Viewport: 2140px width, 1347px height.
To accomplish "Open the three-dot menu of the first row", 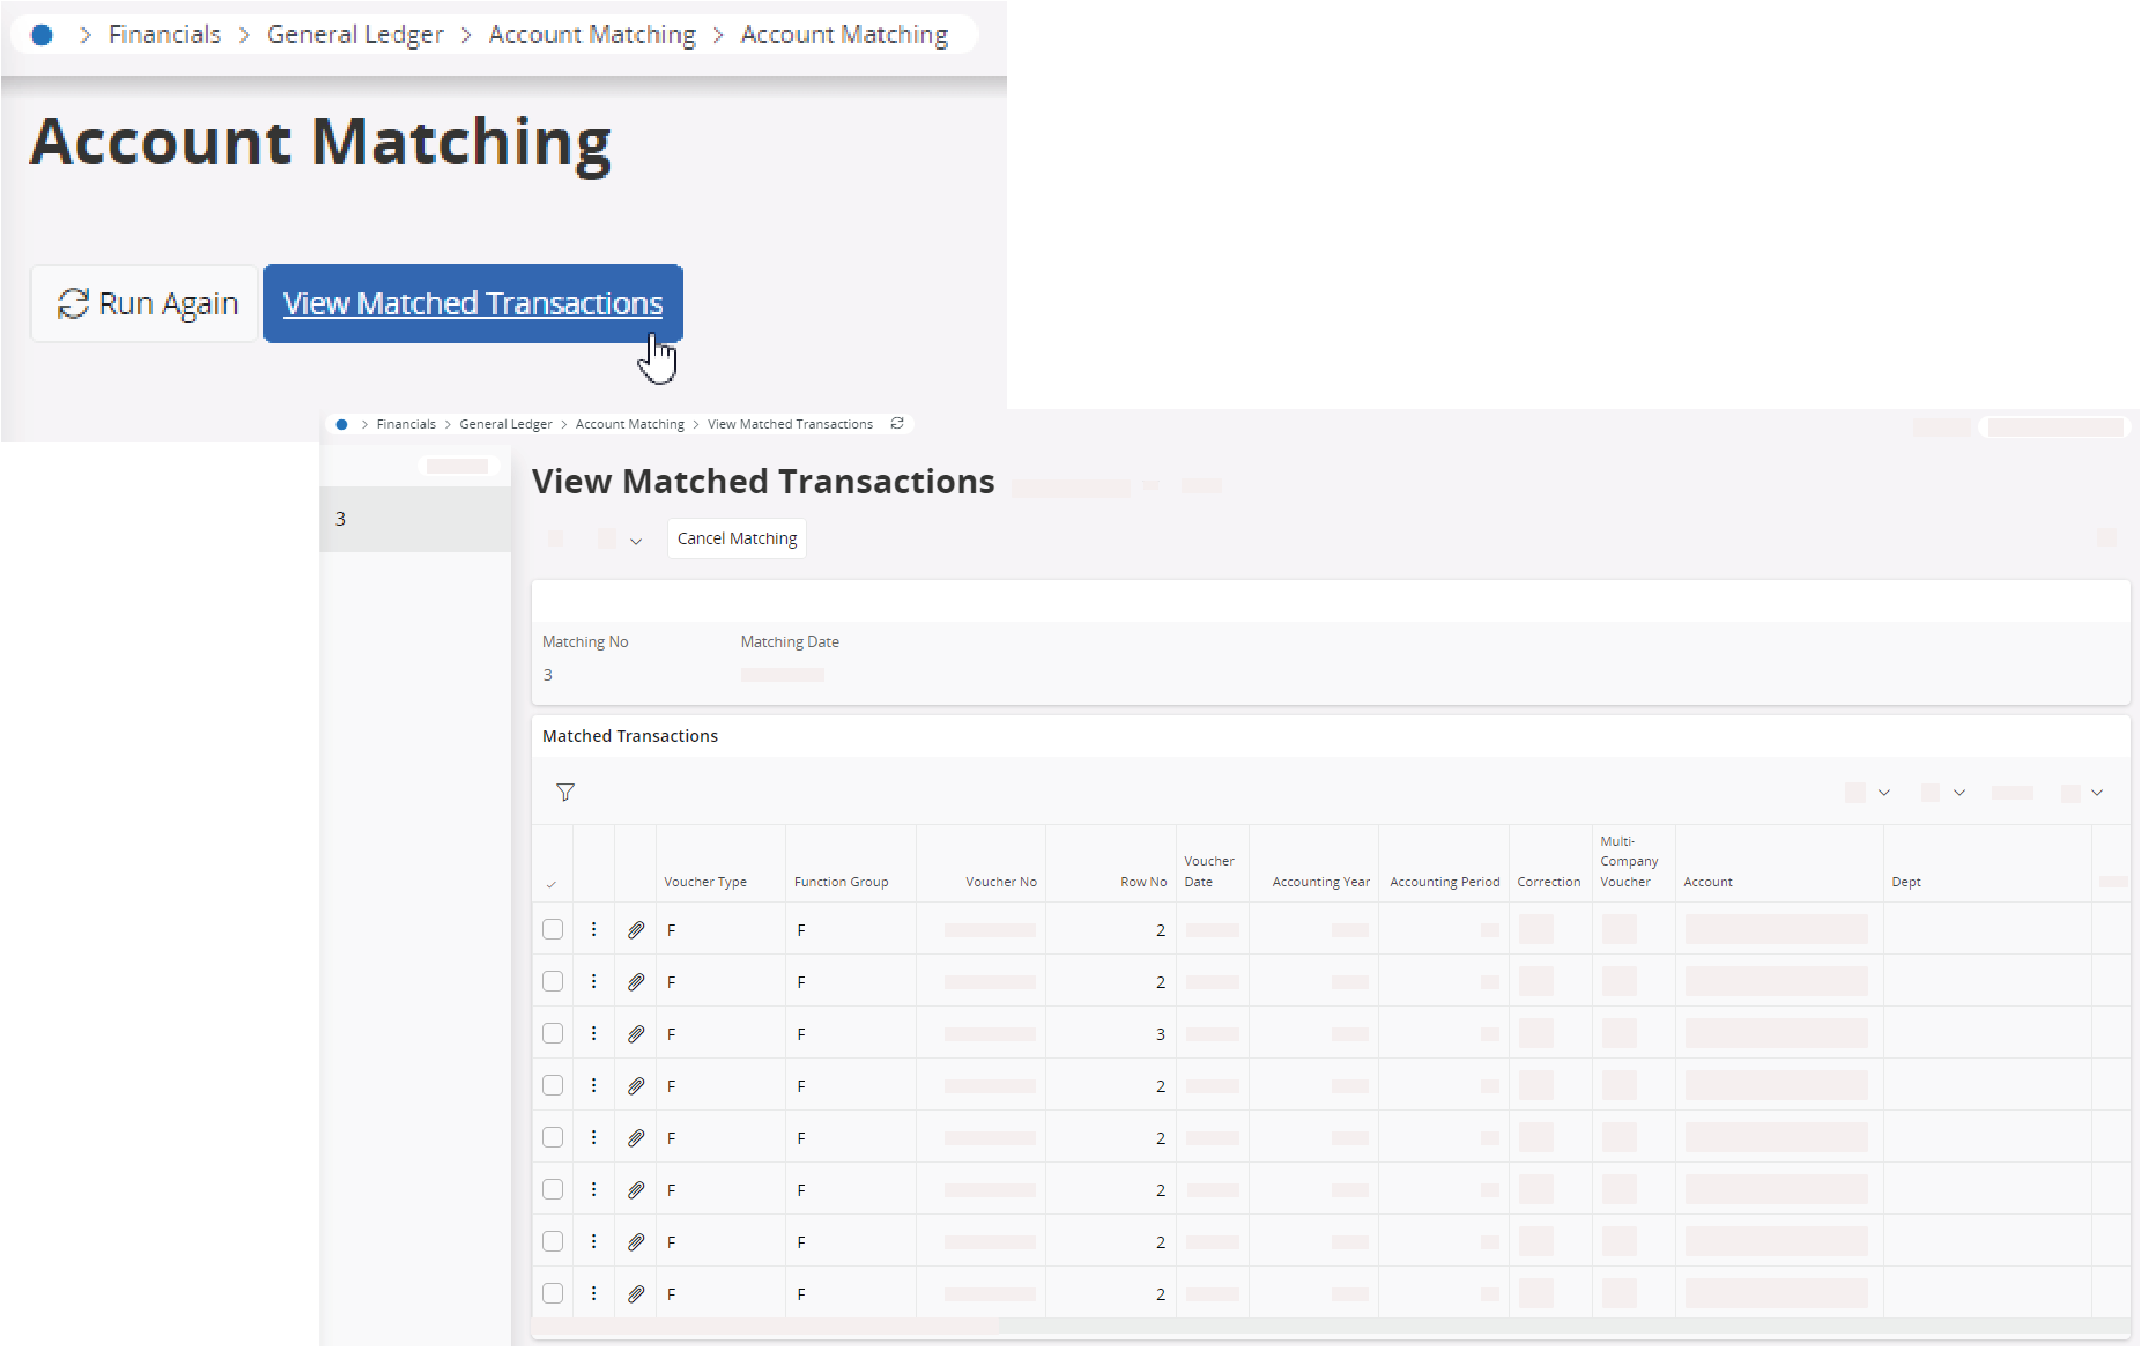I will [x=594, y=929].
